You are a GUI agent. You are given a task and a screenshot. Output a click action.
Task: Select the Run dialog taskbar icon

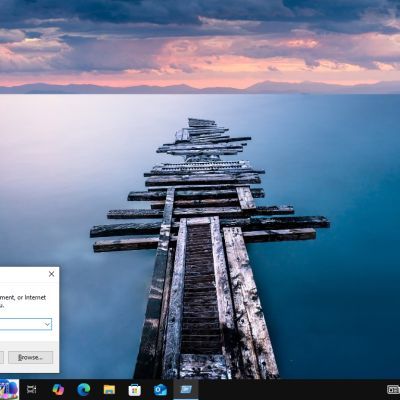[186, 389]
